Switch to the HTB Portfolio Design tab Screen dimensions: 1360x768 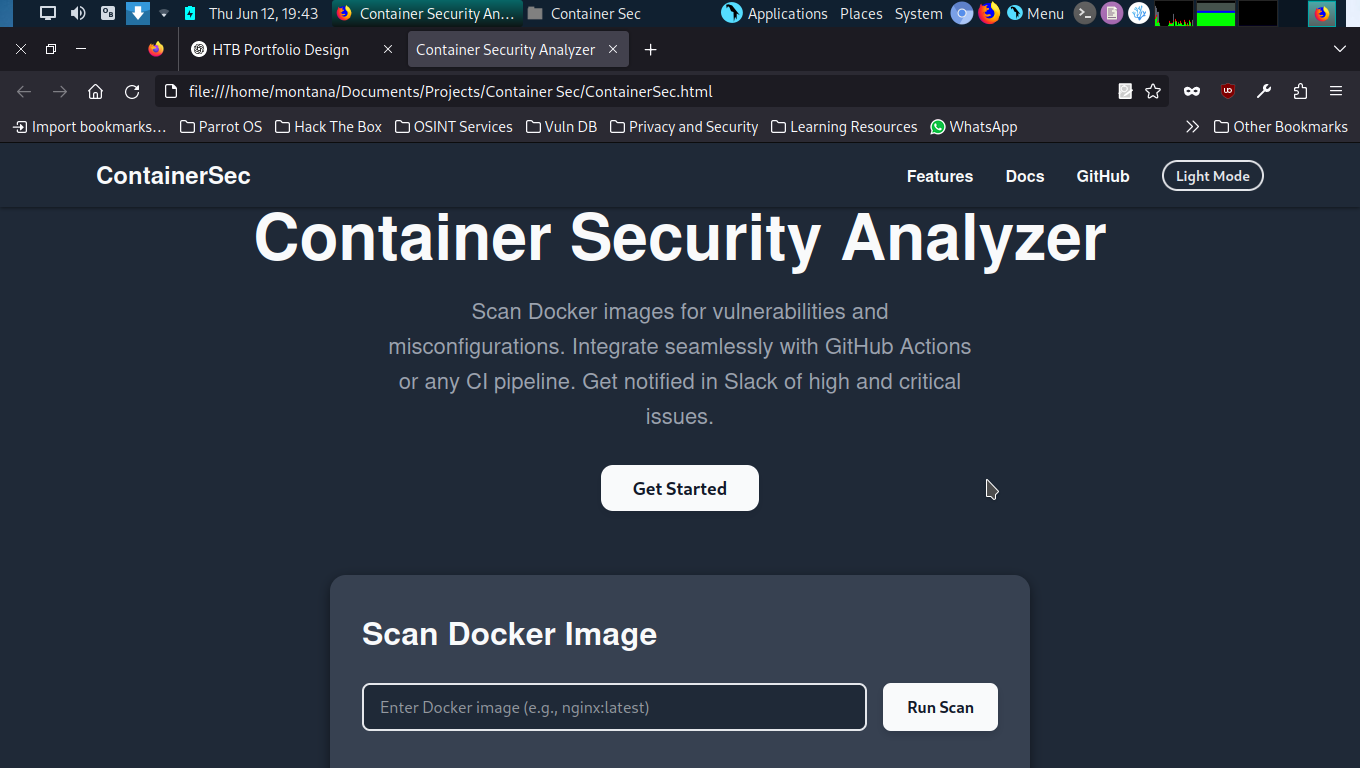[280, 49]
